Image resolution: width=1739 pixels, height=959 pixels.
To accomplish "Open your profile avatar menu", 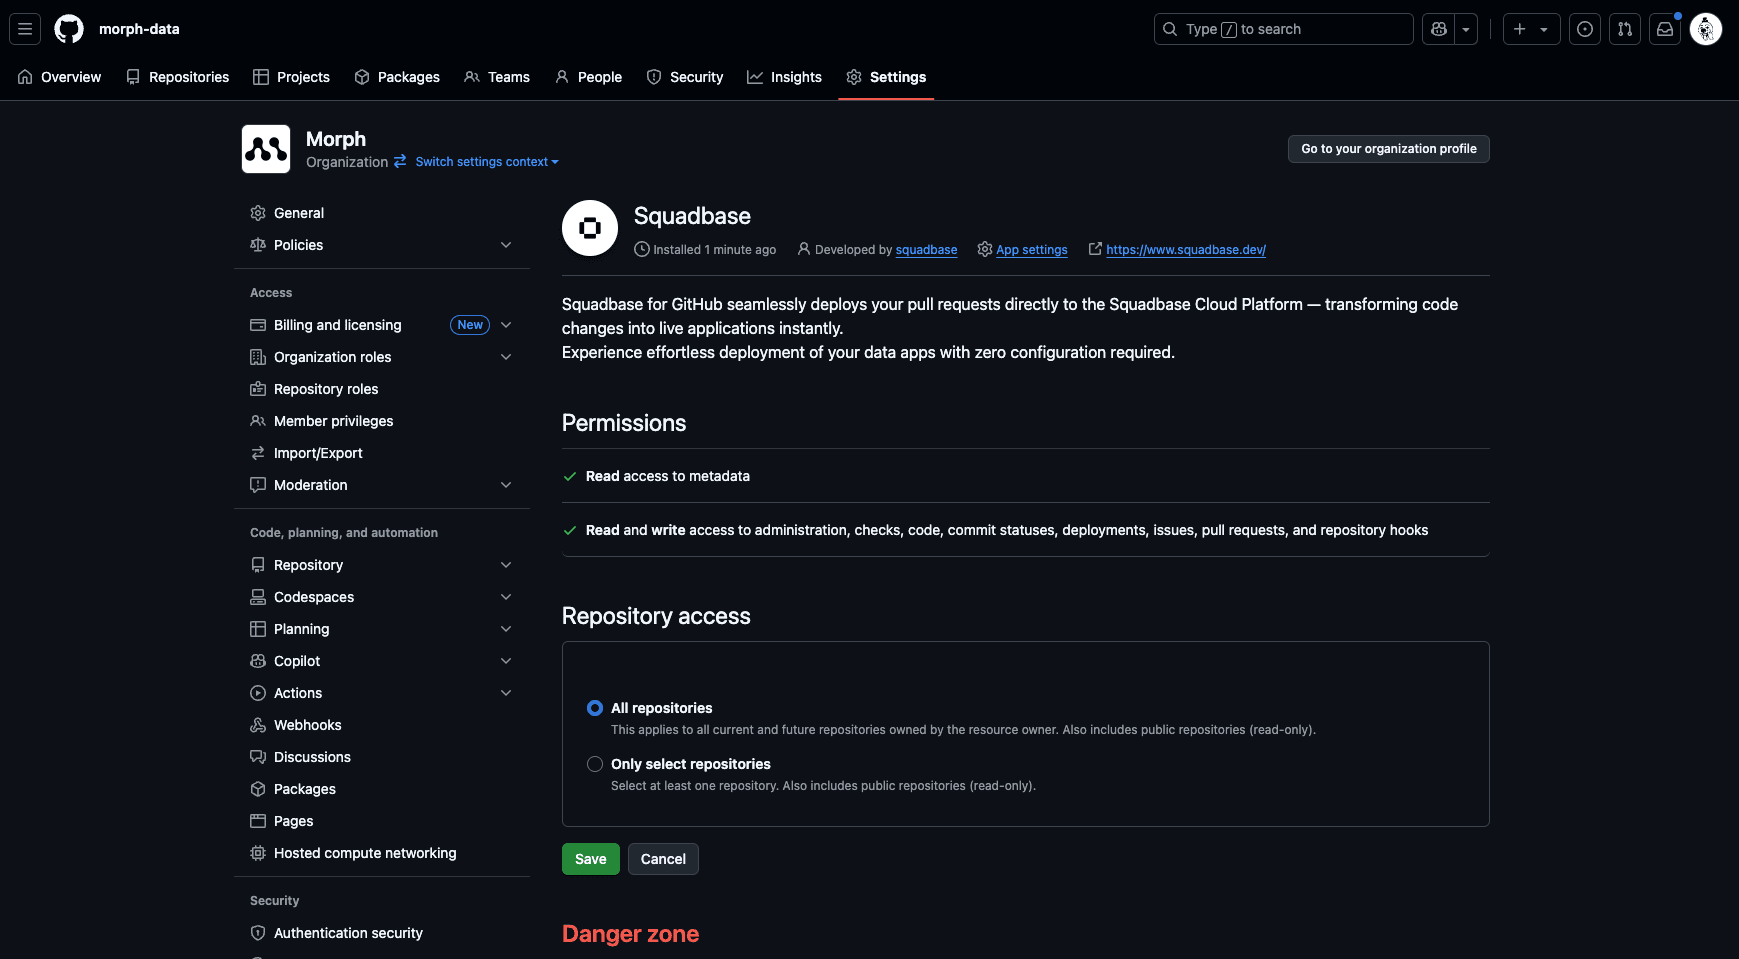I will pos(1706,29).
